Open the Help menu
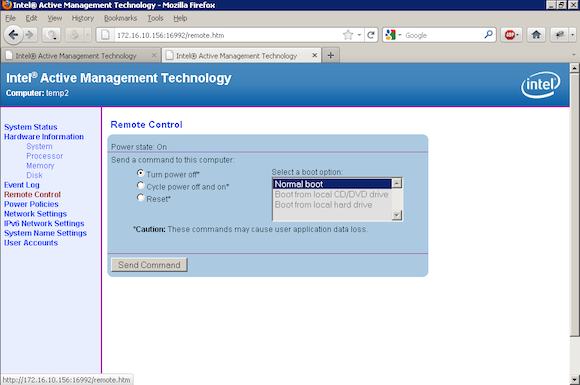This screenshot has width=580, height=385. [x=180, y=18]
